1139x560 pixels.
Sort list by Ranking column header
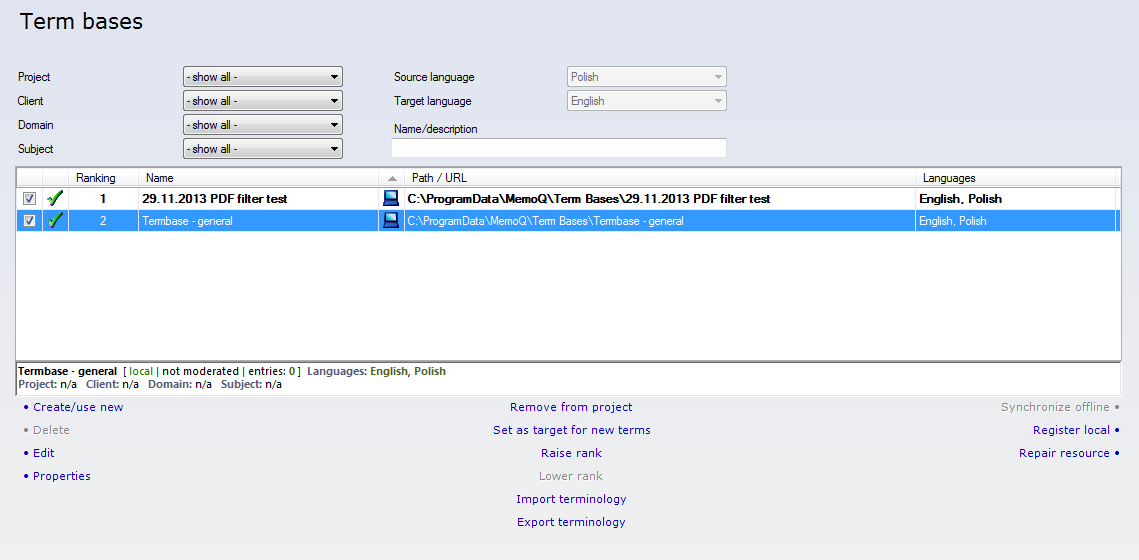(x=96, y=178)
